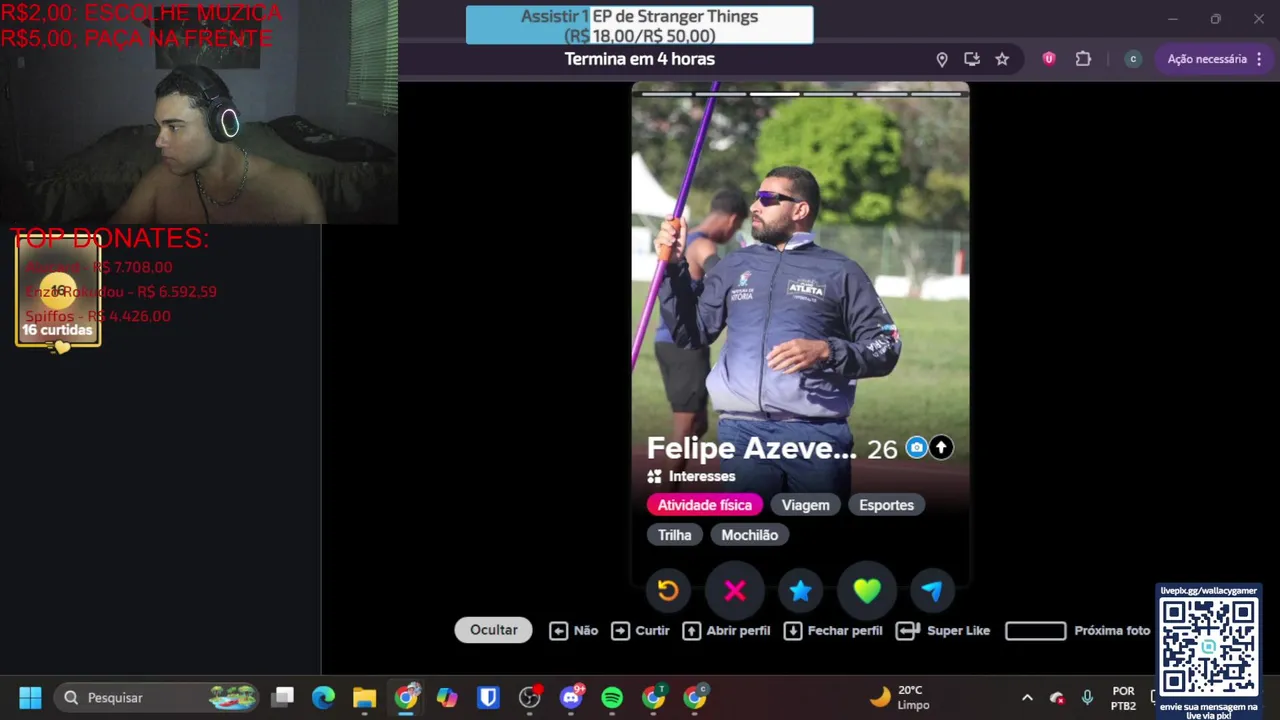Viewport: 1280px width, 720px height.
Task: Click the Ação necessária button
Action: coord(1207,59)
